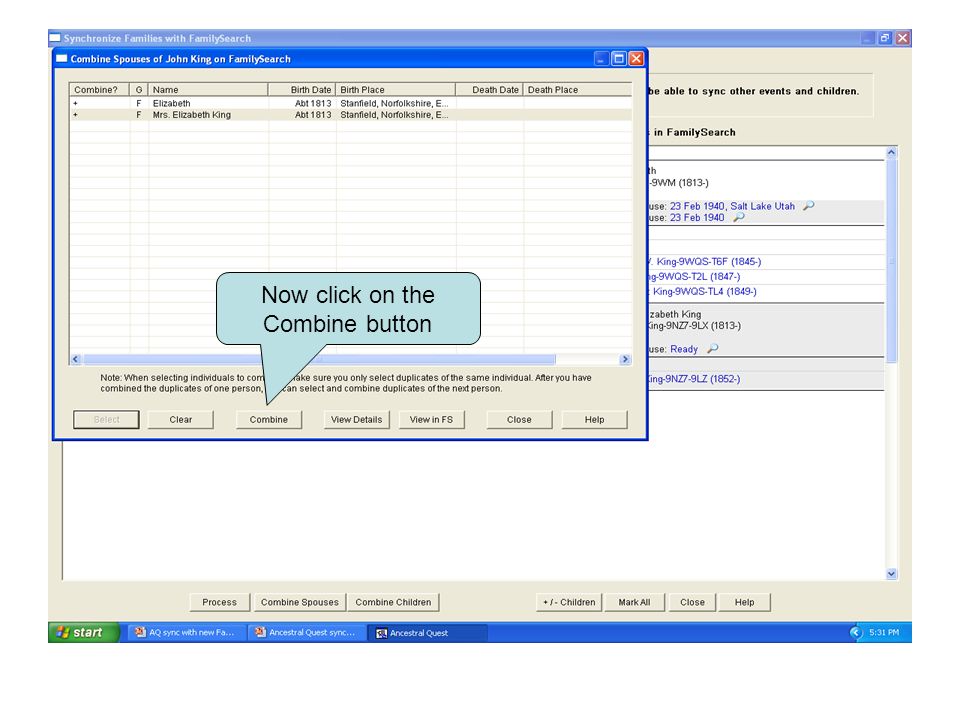
Task: Open the 23 Feb 1940, Salt Lake Utah link
Action: coord(732,206)
